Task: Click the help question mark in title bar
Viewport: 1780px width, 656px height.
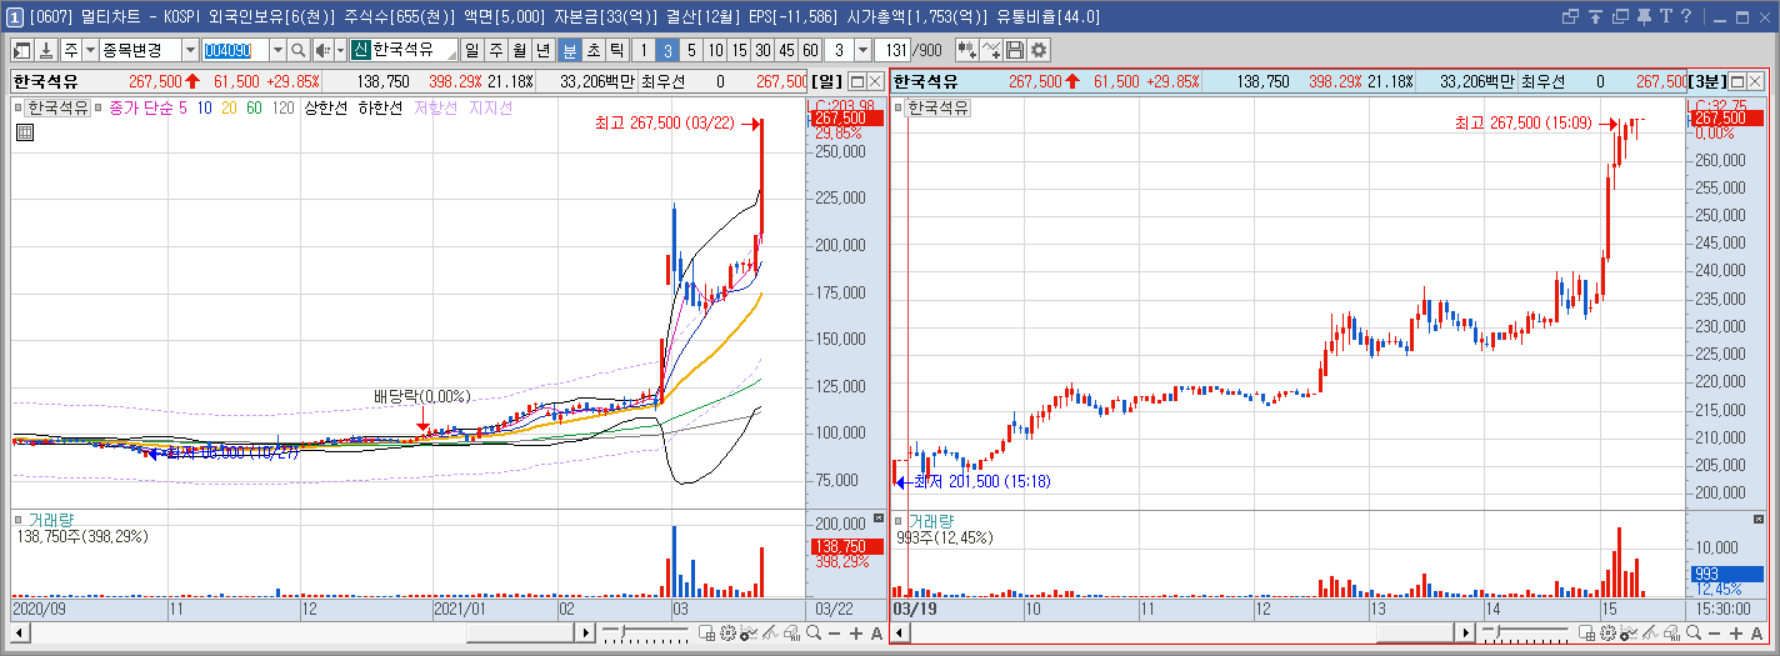Action: [1687, 16]
